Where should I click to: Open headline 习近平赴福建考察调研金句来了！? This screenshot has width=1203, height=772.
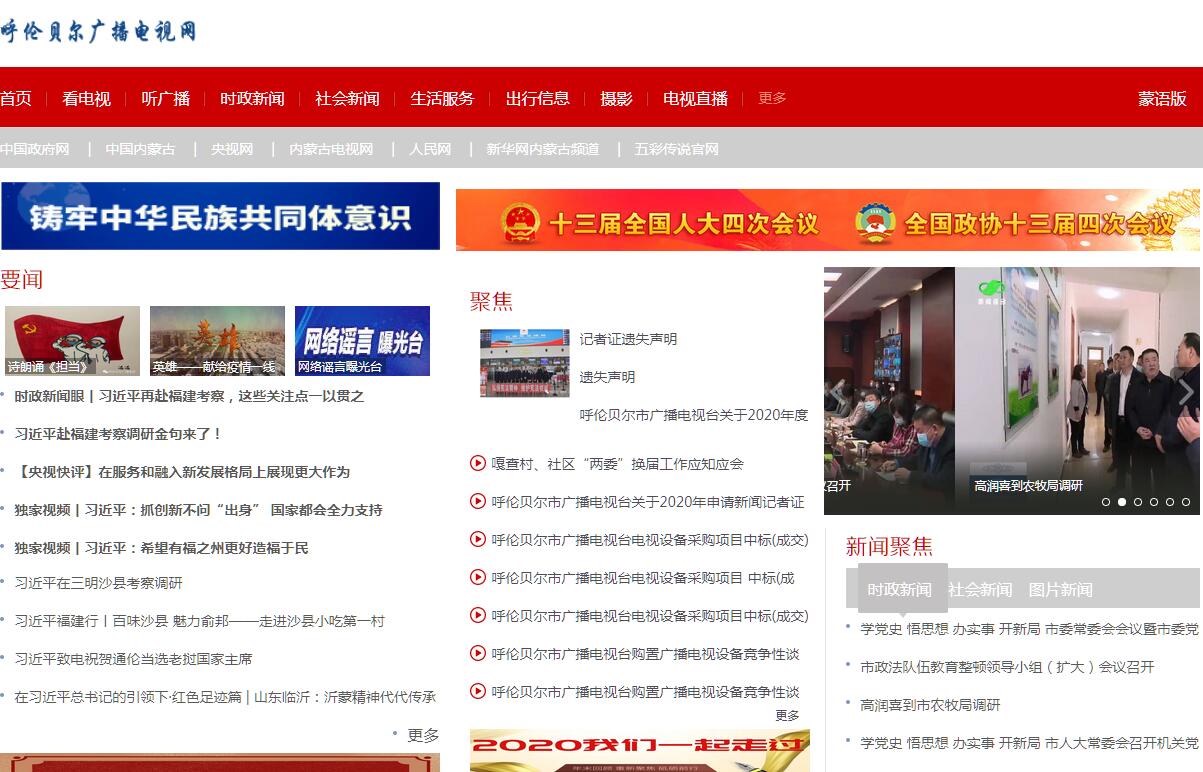coord(118,434)
